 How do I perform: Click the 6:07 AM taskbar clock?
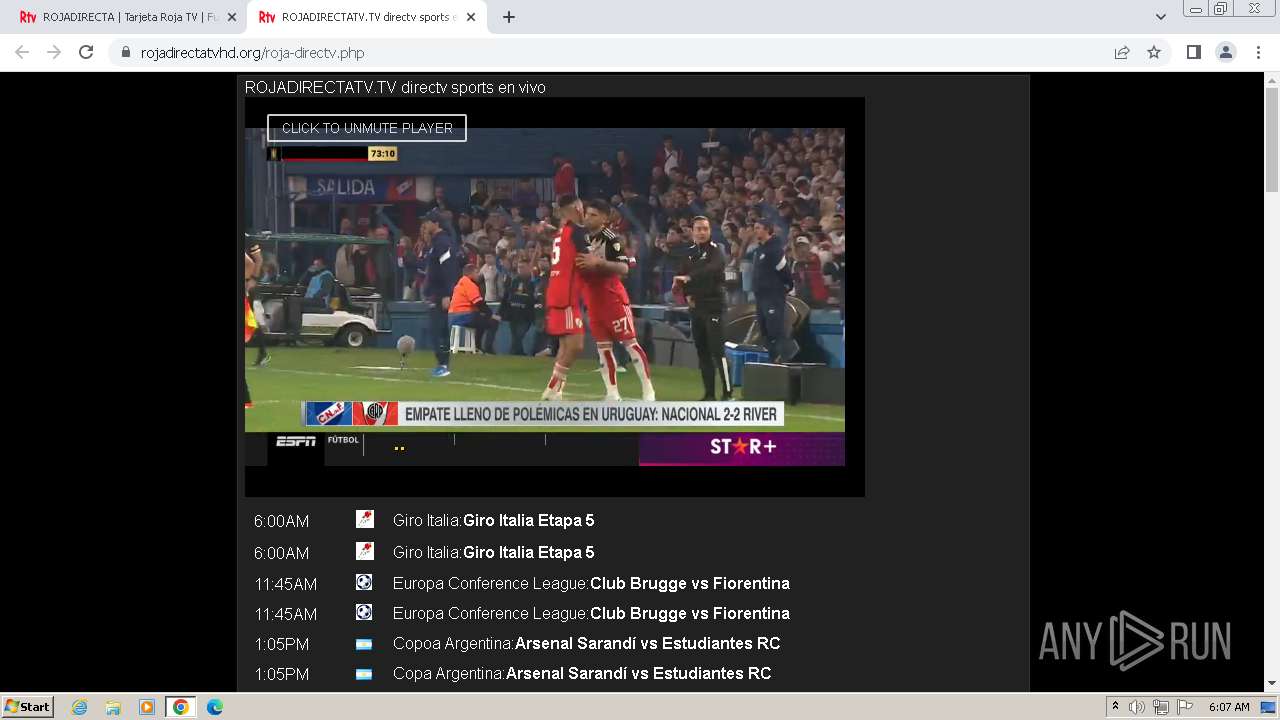pyautogui.click(x=1229, y=707)
